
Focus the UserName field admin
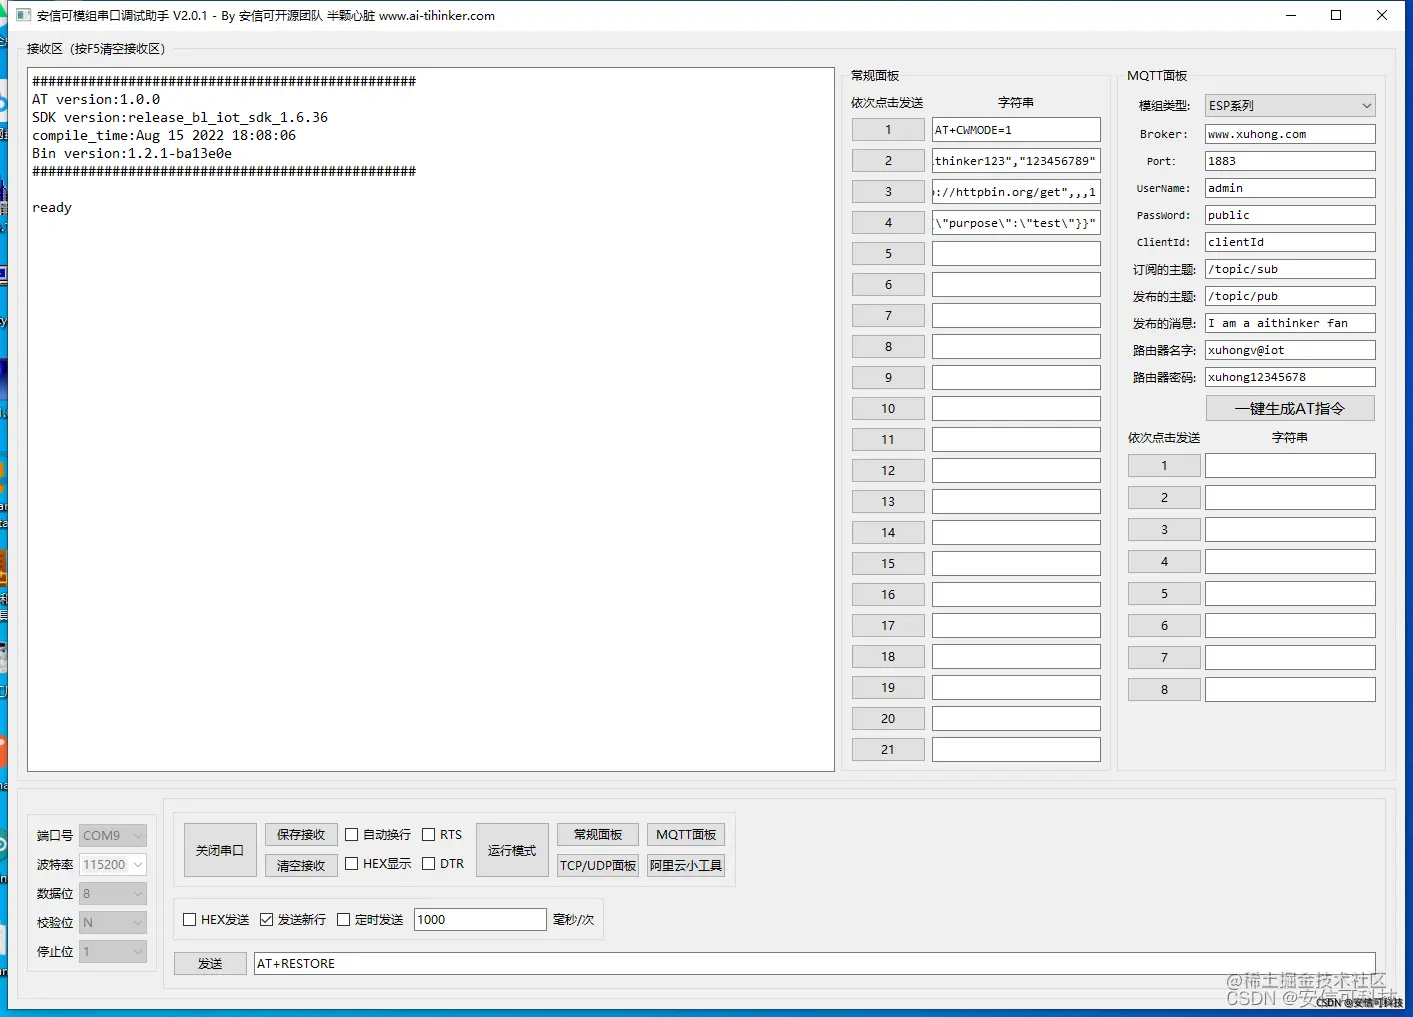pos(1290,188)
